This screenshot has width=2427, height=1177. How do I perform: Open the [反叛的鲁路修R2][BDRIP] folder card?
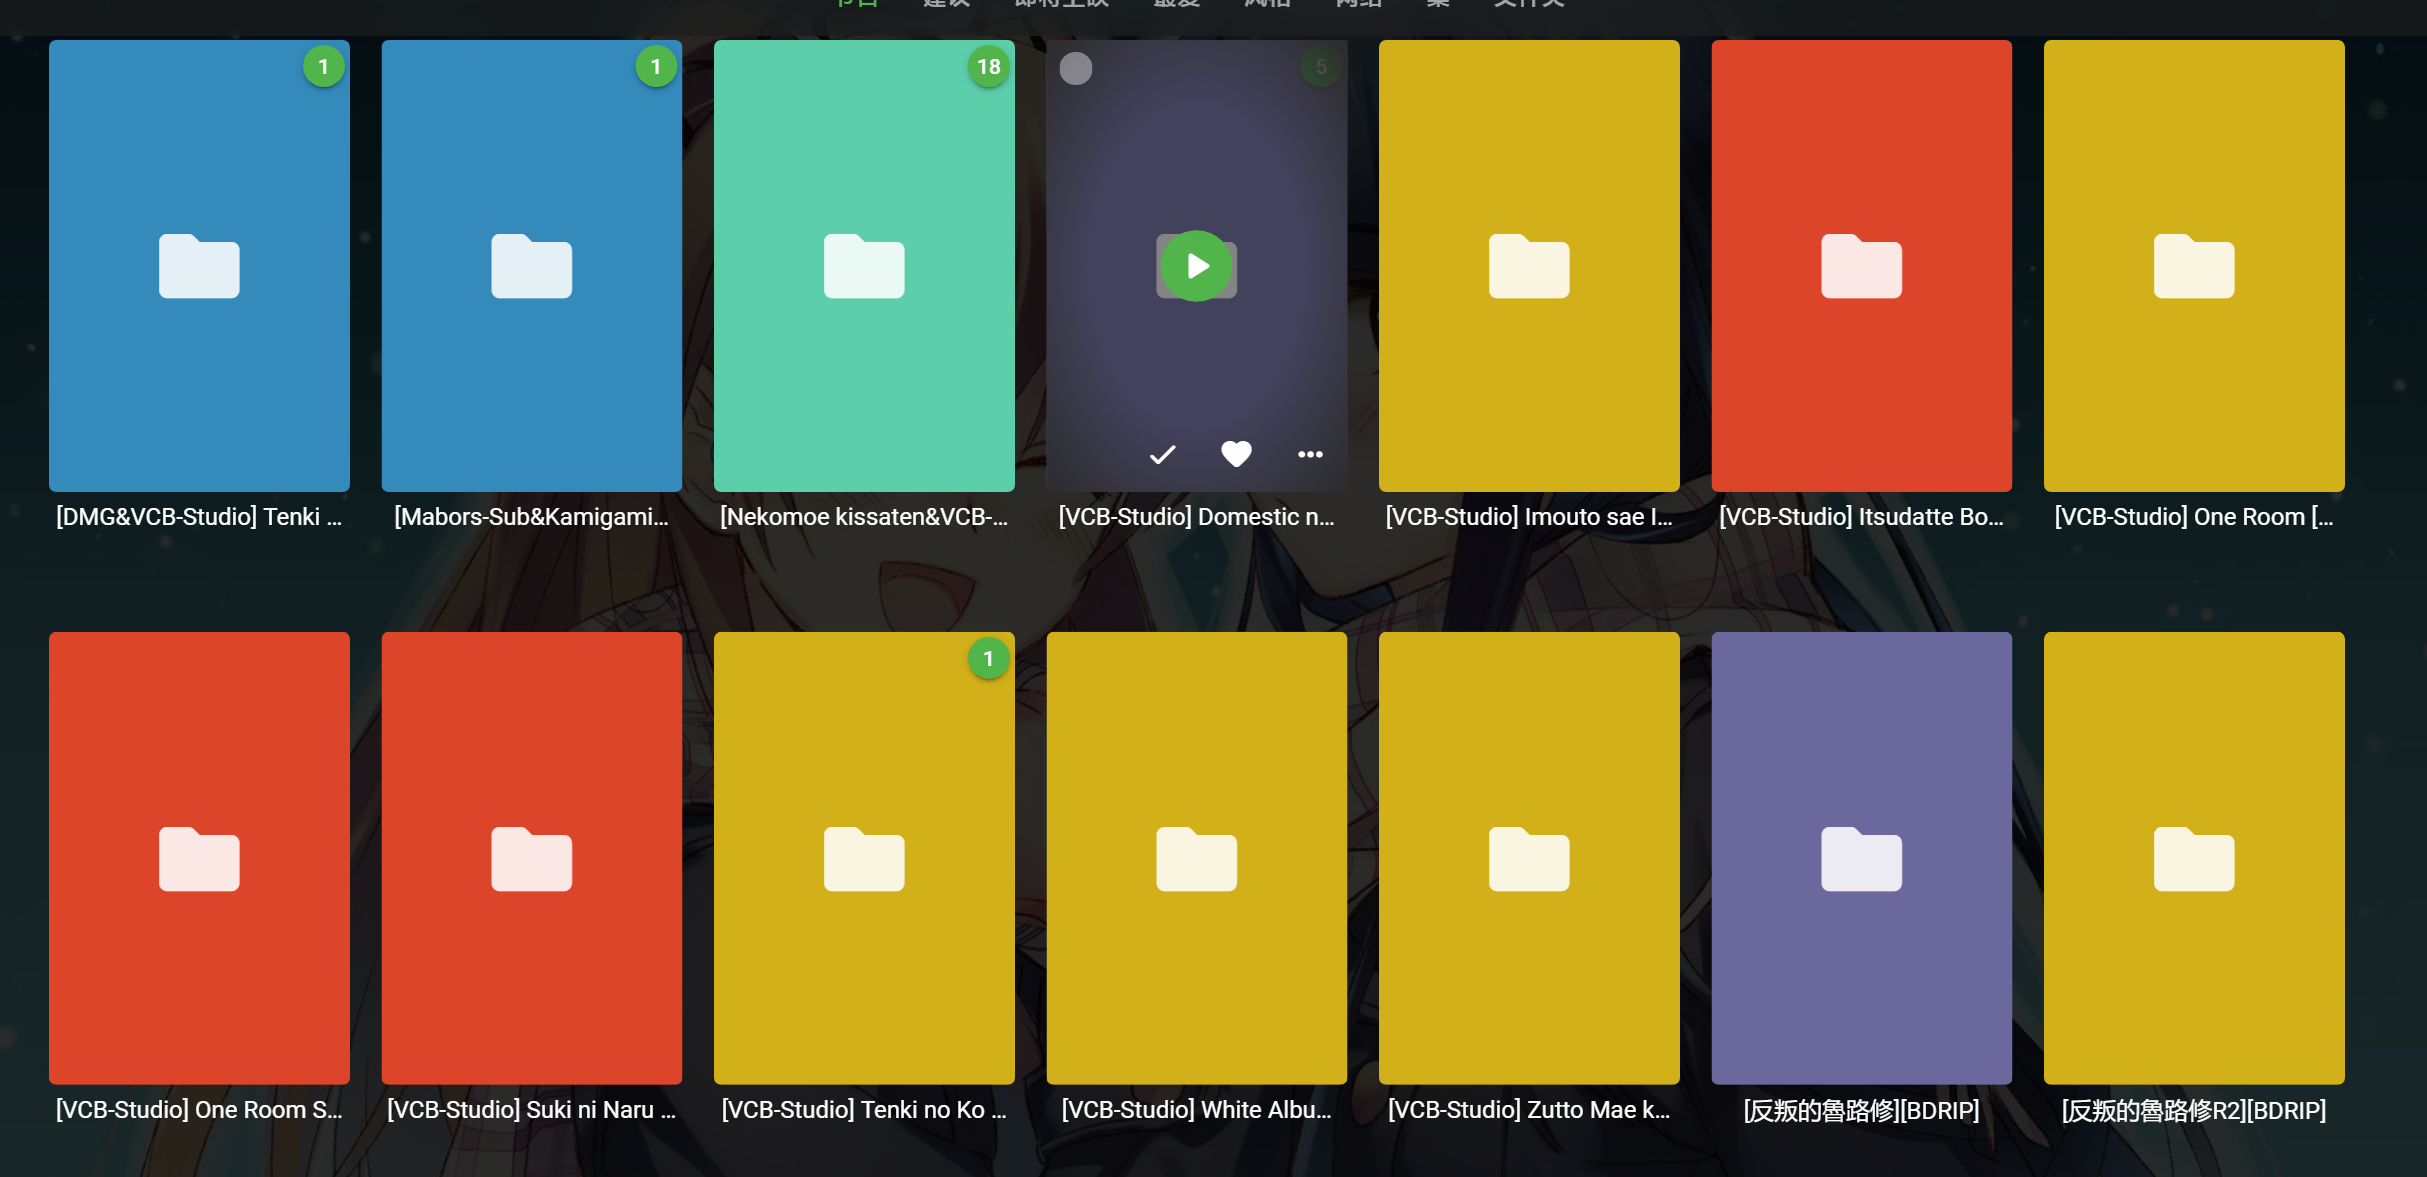(x=2194, y=858)
